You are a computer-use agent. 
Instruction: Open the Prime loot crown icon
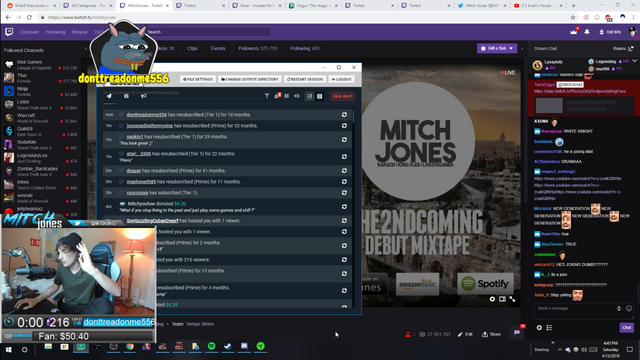click(x=573, y=32)
